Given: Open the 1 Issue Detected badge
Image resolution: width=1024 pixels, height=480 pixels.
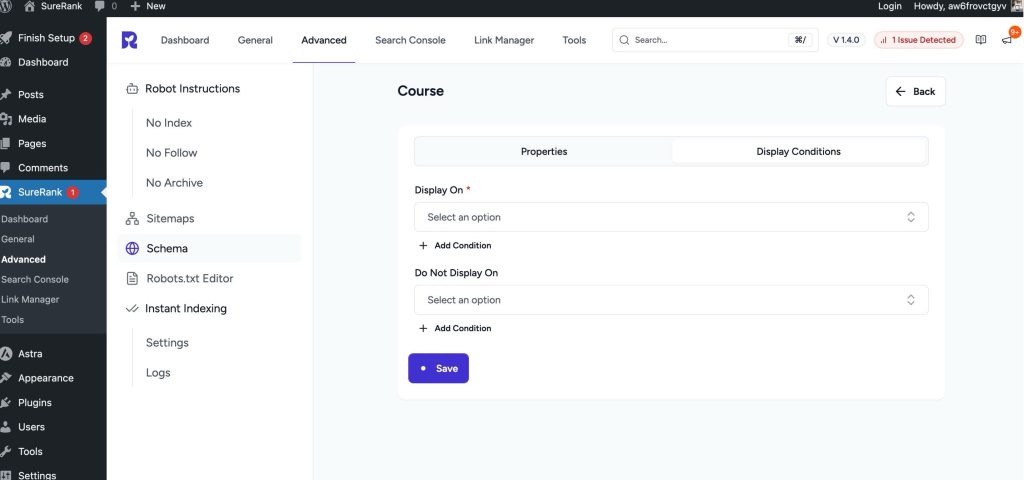Looking at the screenshot, I should click(917, 40).
